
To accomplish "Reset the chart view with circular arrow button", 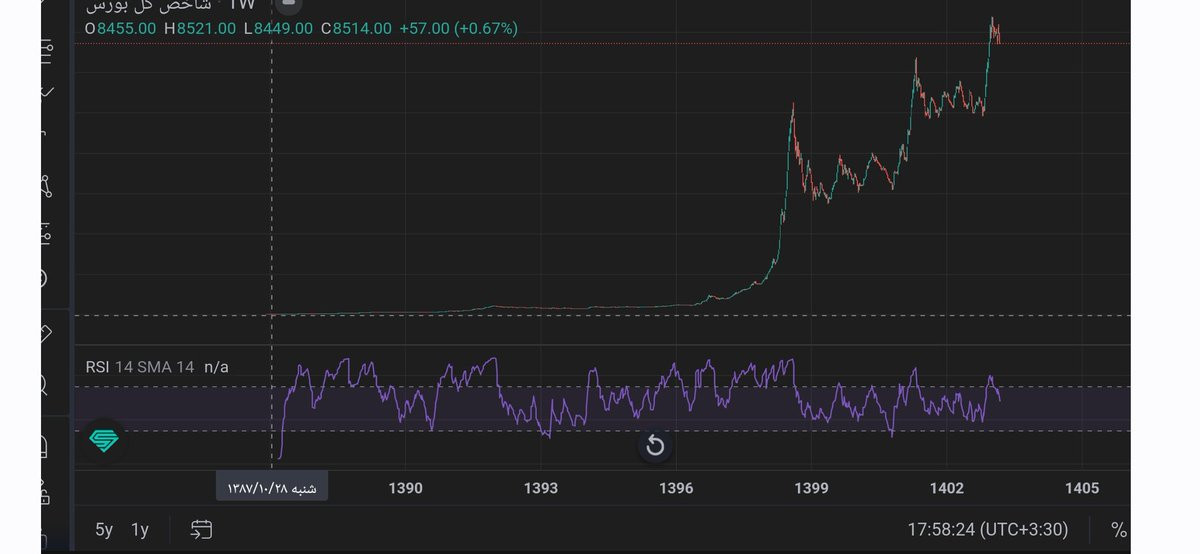I will pyautogui.click(x=655, y=446).
